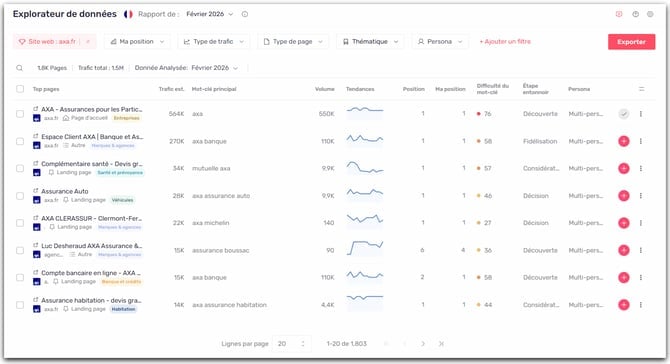The width and height of the screenshot is (670, 364).
Task: Click the red plus button for Assurance Auto row
Action: point(624,196)
